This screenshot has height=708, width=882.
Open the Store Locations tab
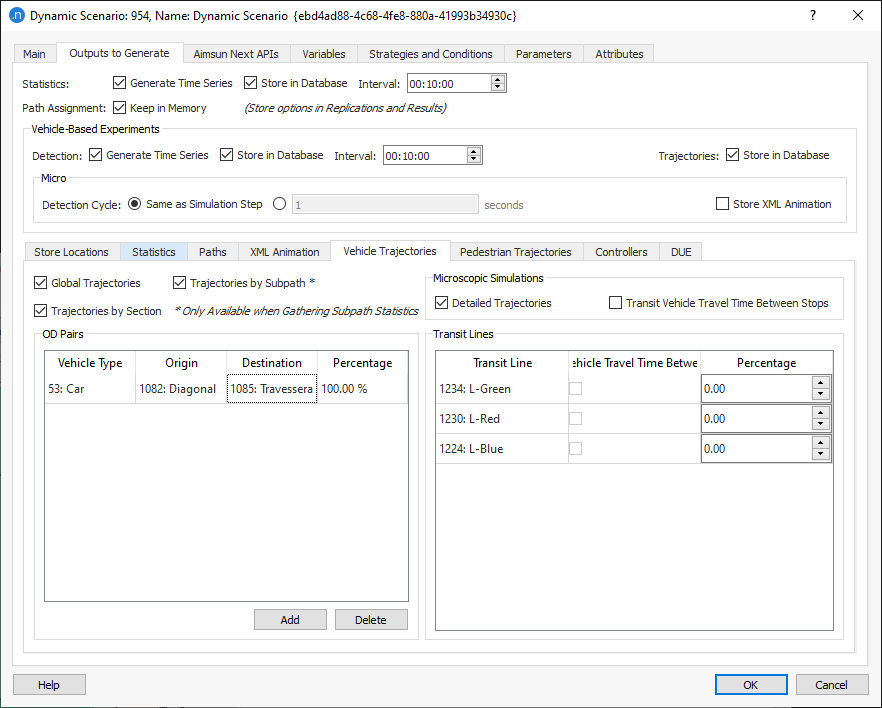click(x=71, y=251)
